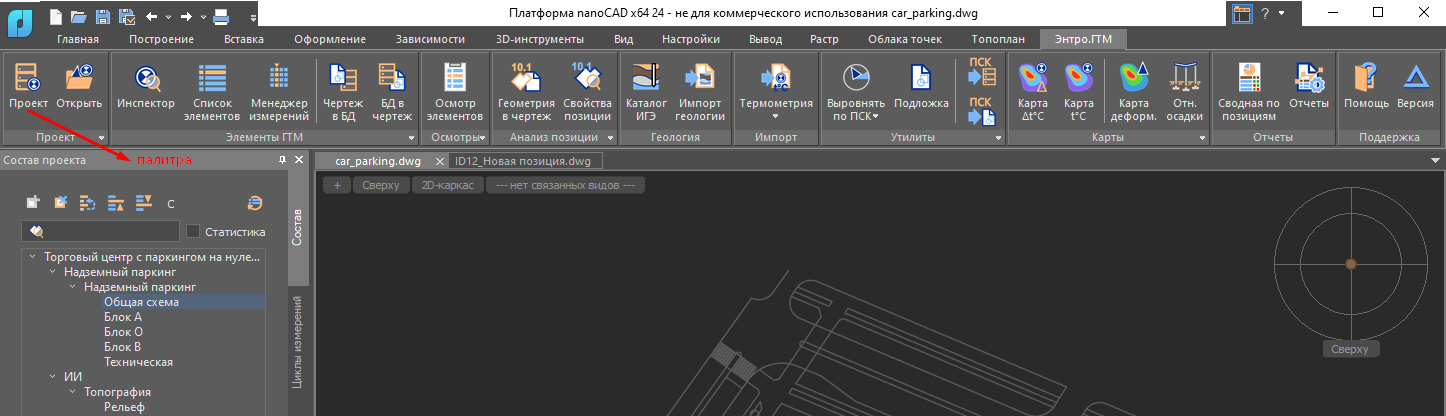Expand the Термометрия dropdown
Viewport: 1446px width, 416px height.
tap(775, 103)
